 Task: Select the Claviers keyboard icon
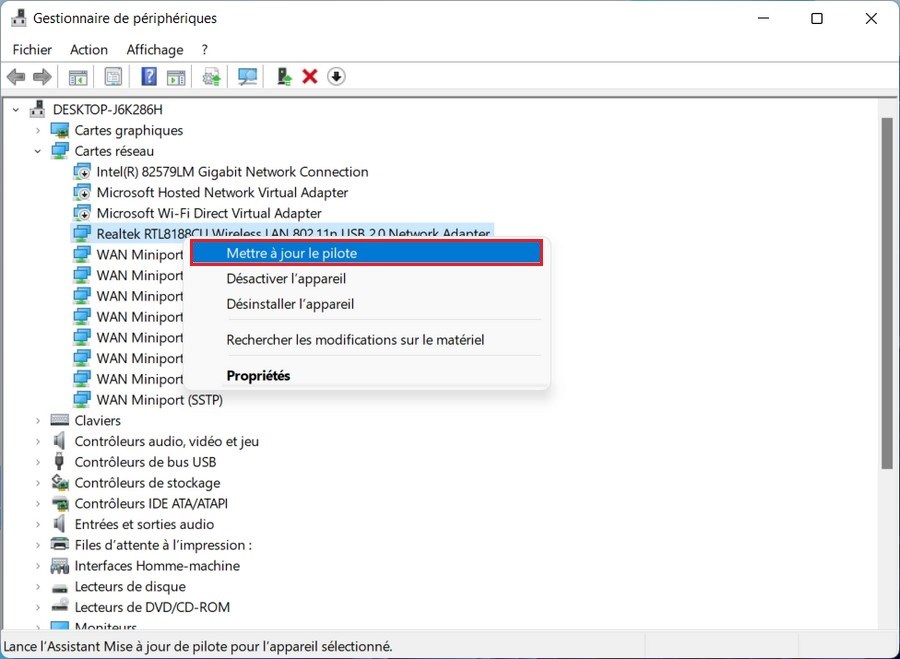click(60, 420)
